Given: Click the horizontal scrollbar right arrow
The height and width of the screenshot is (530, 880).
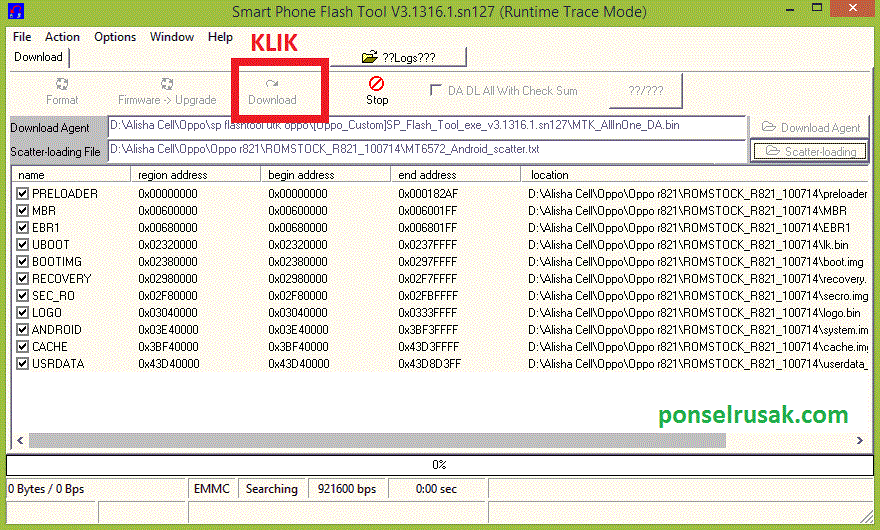Looking at the screenshot, I should coord(859,441).
